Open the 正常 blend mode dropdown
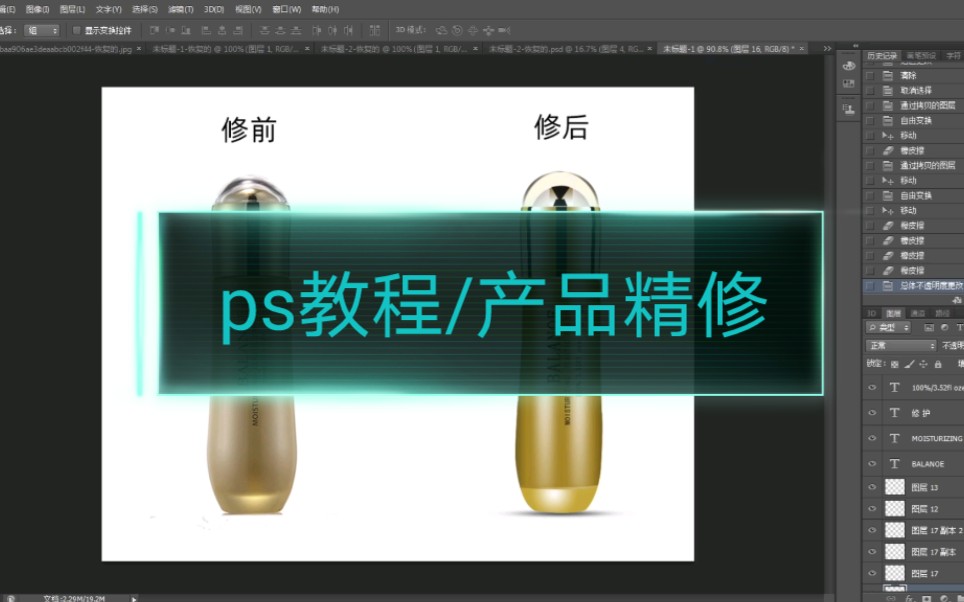This screenshot has width=964, height=602. 901,346
